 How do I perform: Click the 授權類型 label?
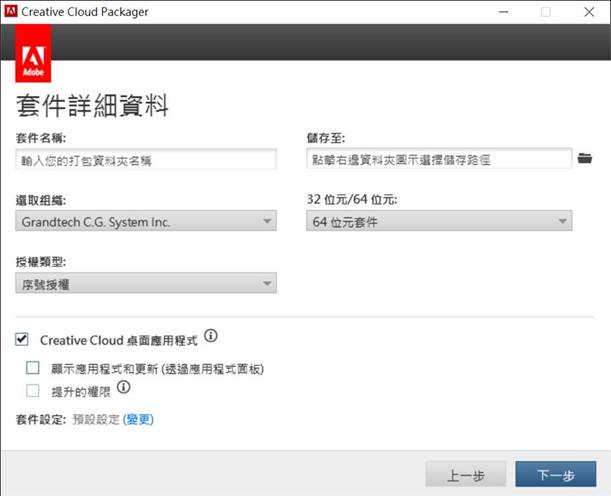pyautogui.click(x=41, y=262)
